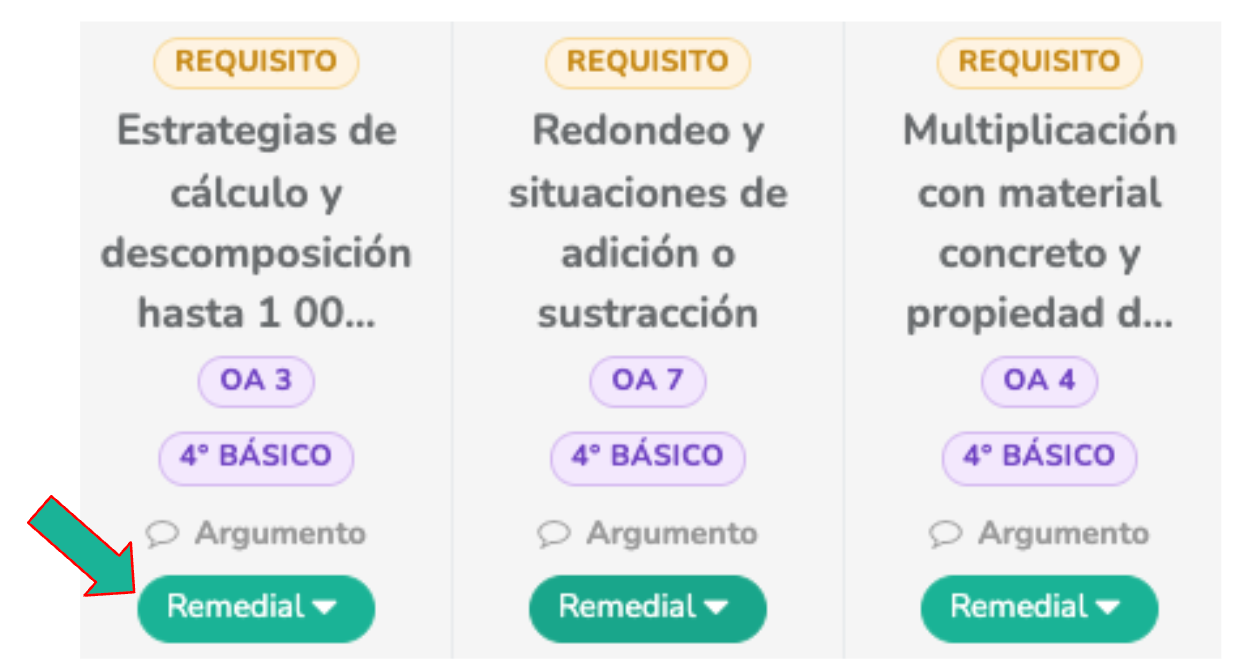This screenshot has width=1235, height=672.
Task: Click the REQUISITO badge above Redondeo y situaciones
Action: (x=647, y=62)
